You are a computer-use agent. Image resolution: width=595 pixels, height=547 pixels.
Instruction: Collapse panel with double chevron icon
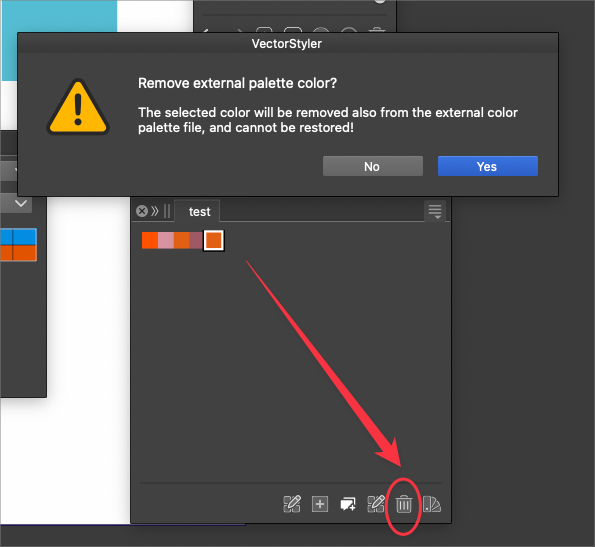click(155, 211)
